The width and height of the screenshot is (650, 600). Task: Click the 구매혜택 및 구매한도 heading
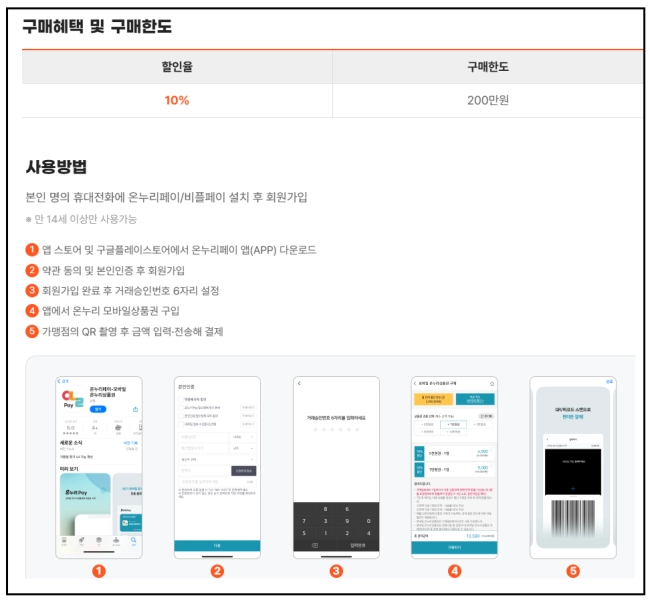[x=97, y=27]
